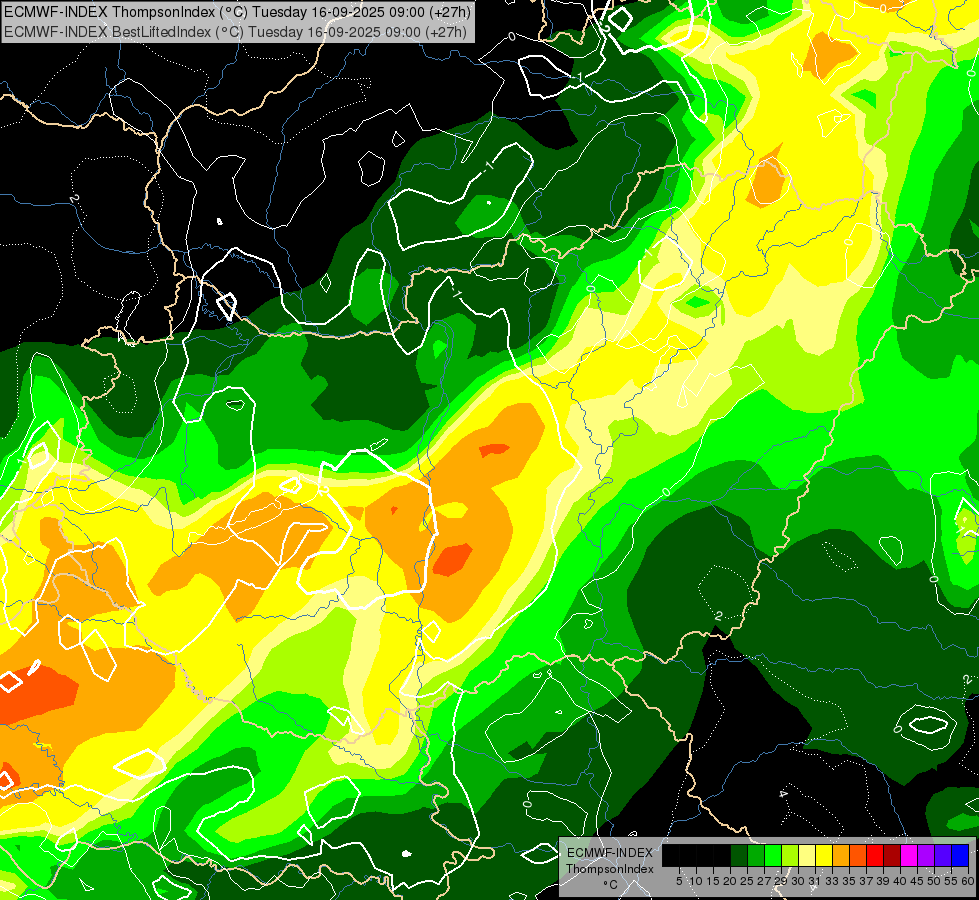This screenshot has width=979, height=900.
Task: Click the legend value label '29'
Action: pyautogui.click(x=781, y=881)
